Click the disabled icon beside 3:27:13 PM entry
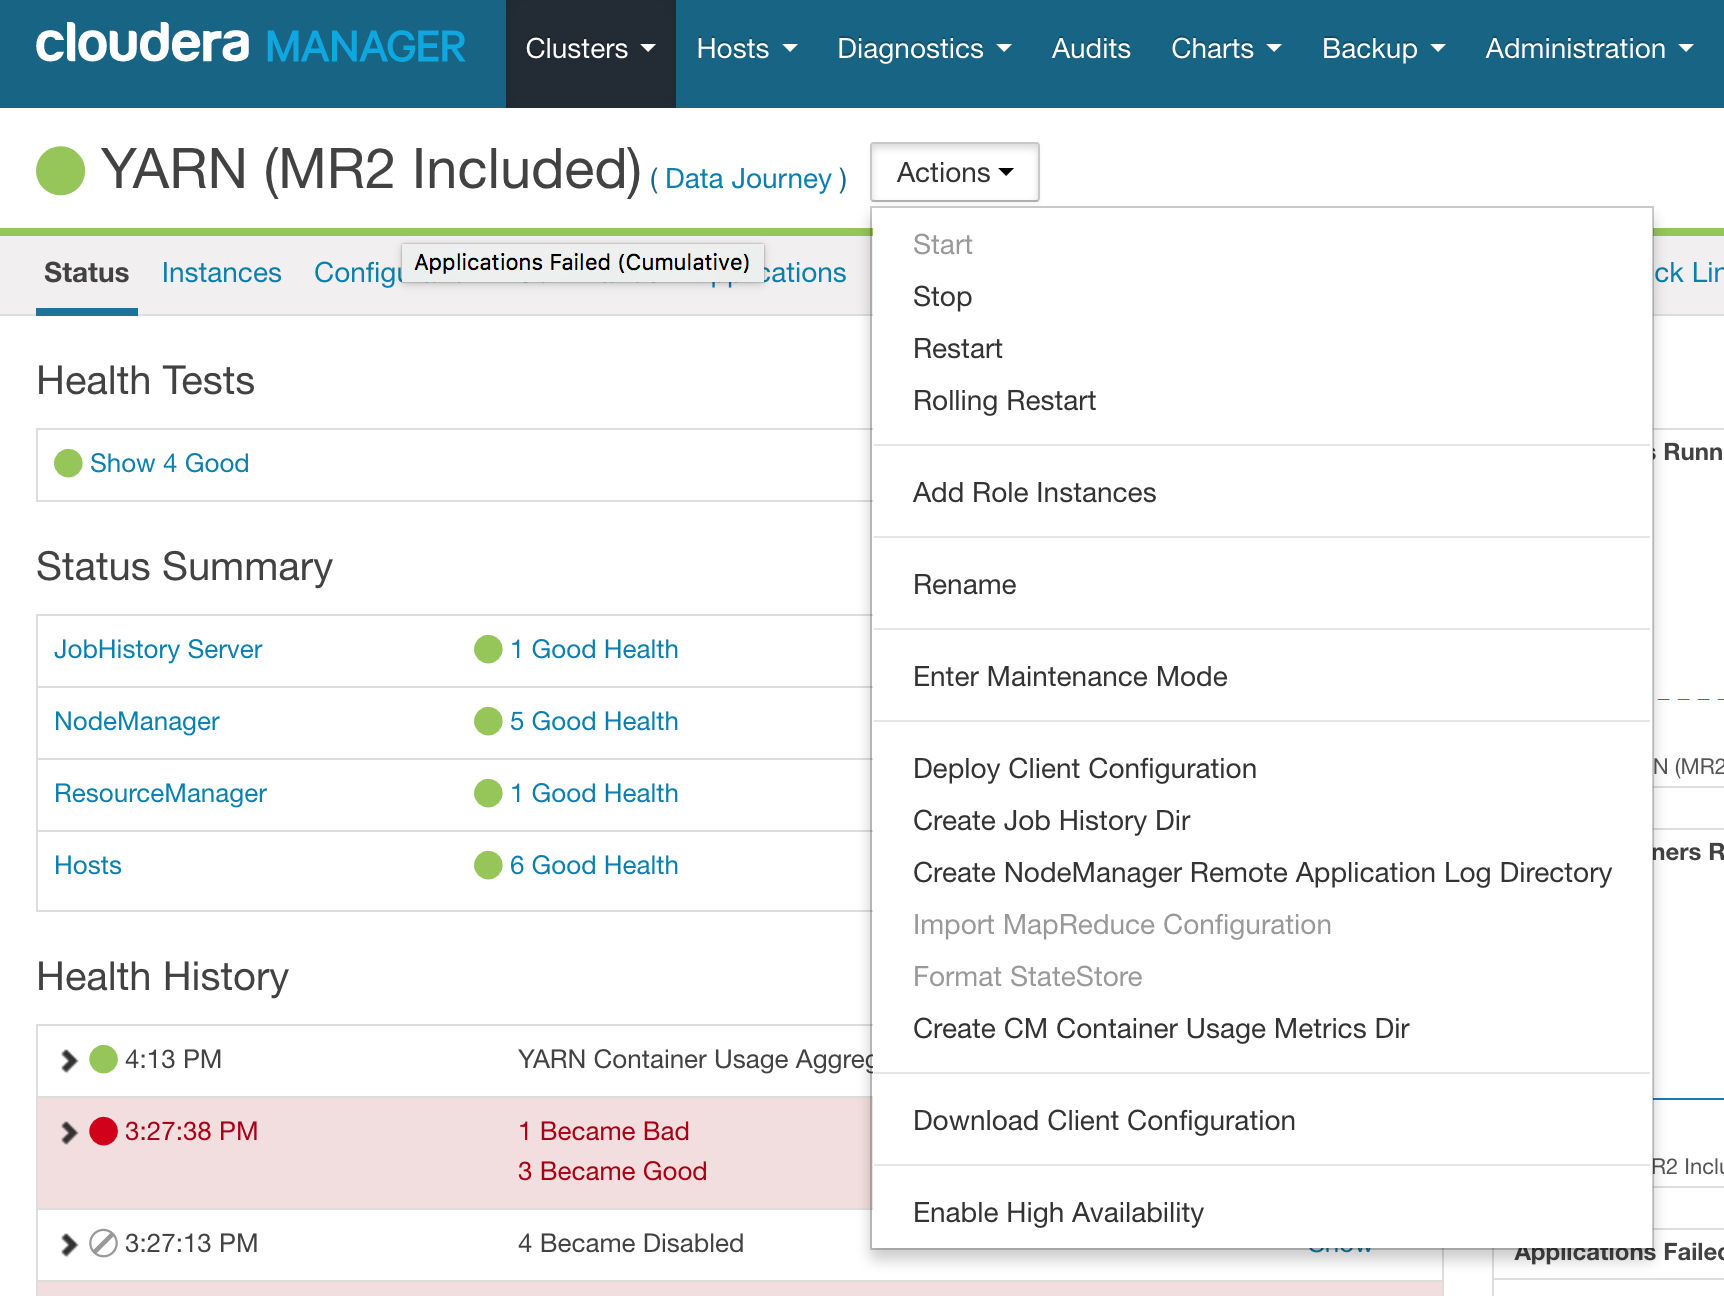1724x1296 pixels. pos(102,1243)
